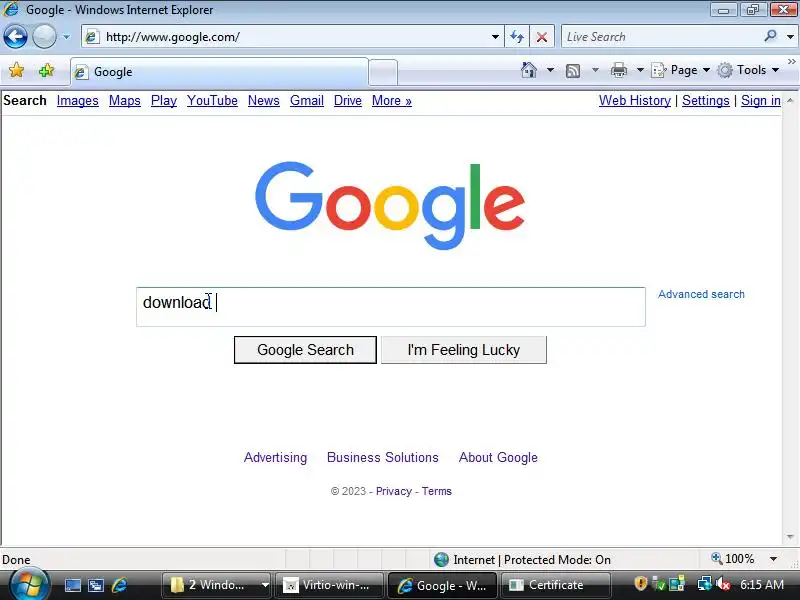This screenshot has height=600, width=800.
Task: Expand the feeds dropdown arrow
Action: click(595, 70)
